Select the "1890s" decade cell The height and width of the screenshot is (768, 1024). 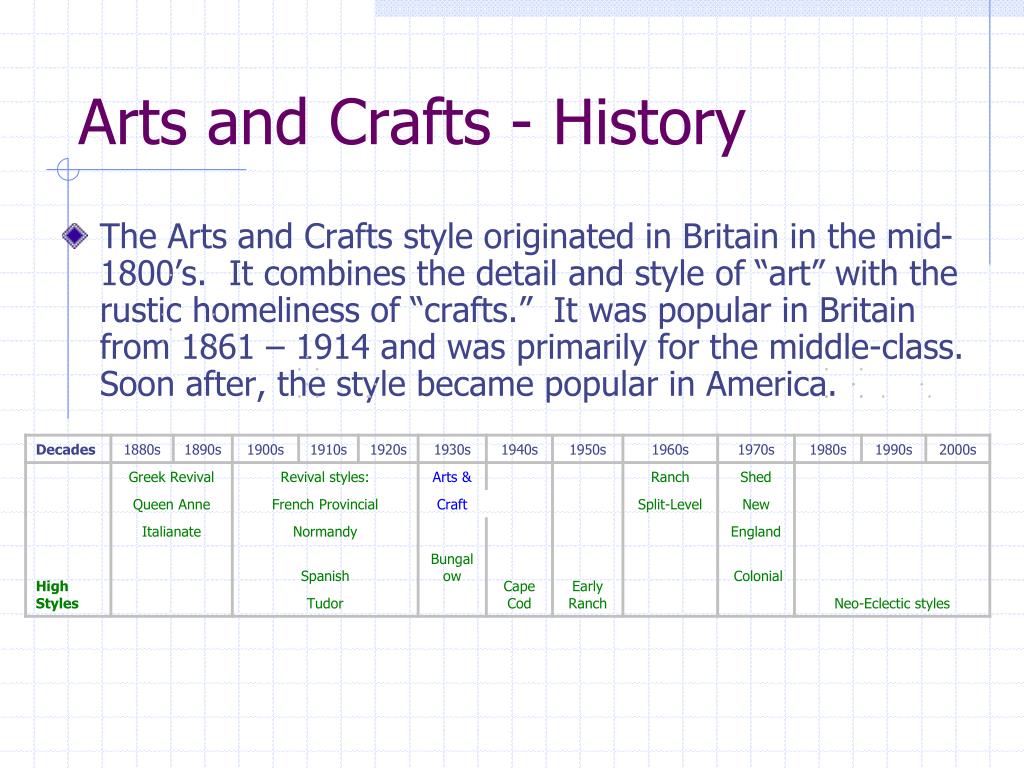pyautogui.click(x=202, y=450)
